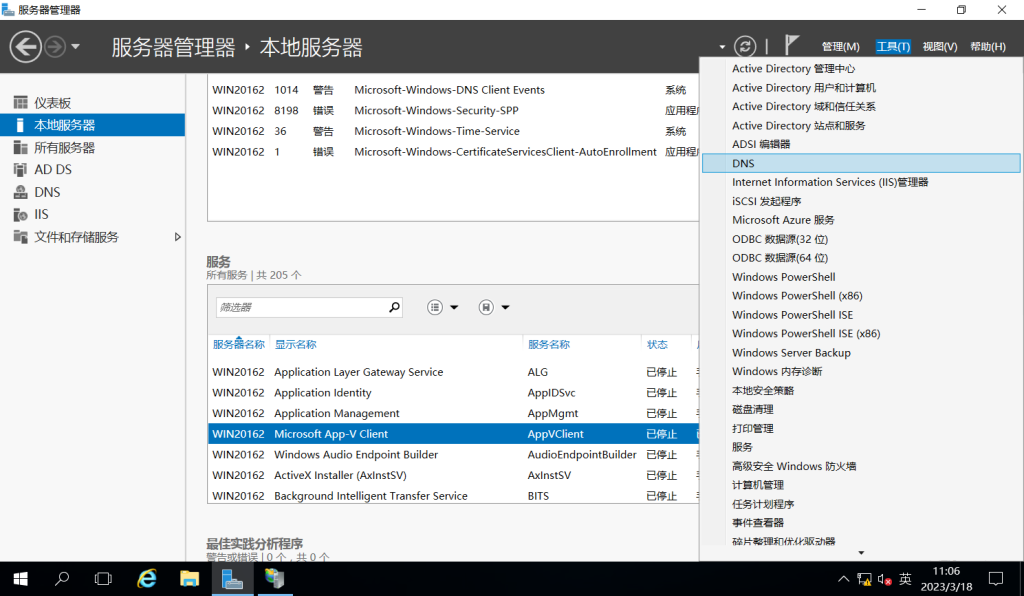Open iSCSI 发起程序
This screenshot has width=1024, height=596.
861,201
